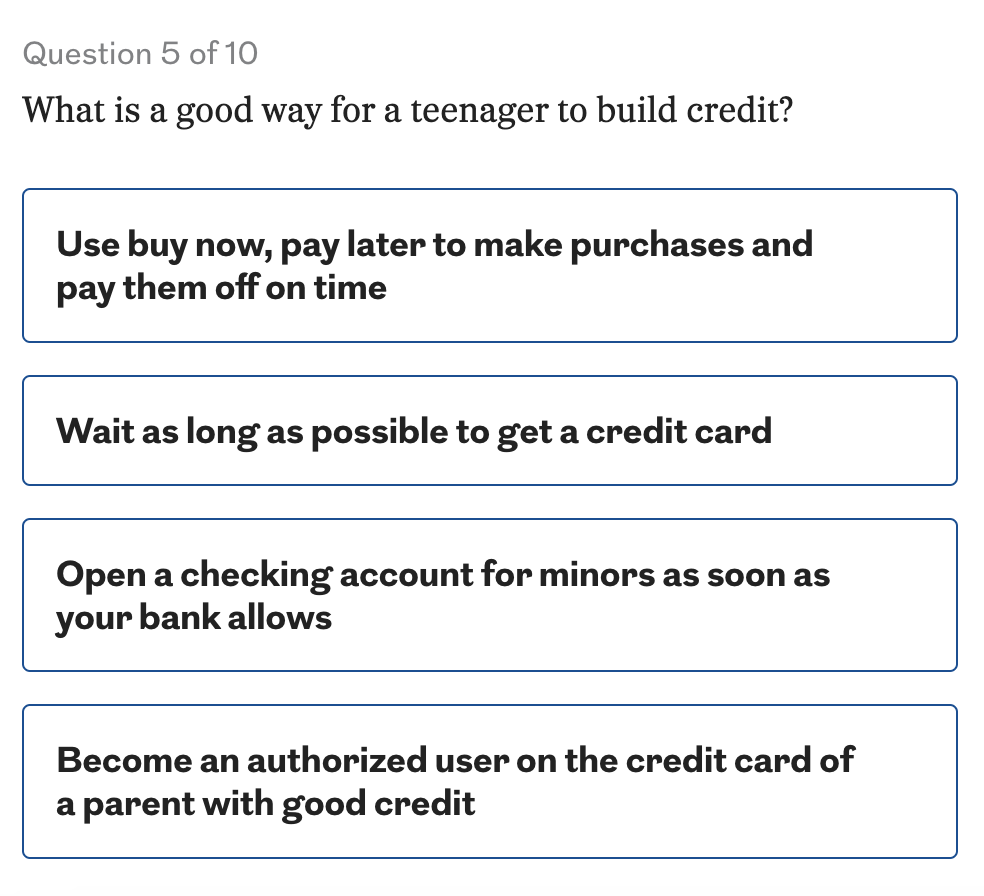Click the "What is a good way" heading
Viewport: 984px width, 896px height.
[408, 109]
